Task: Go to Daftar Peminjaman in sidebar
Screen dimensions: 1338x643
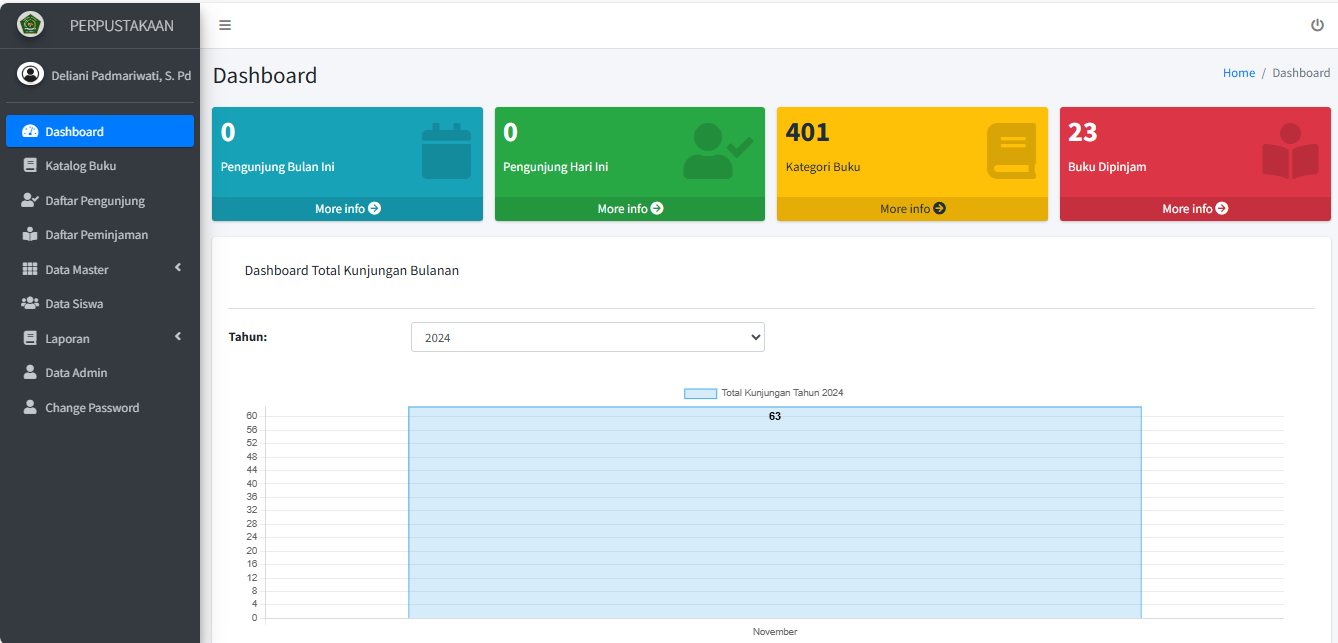Action: click(x=96, y=235)
